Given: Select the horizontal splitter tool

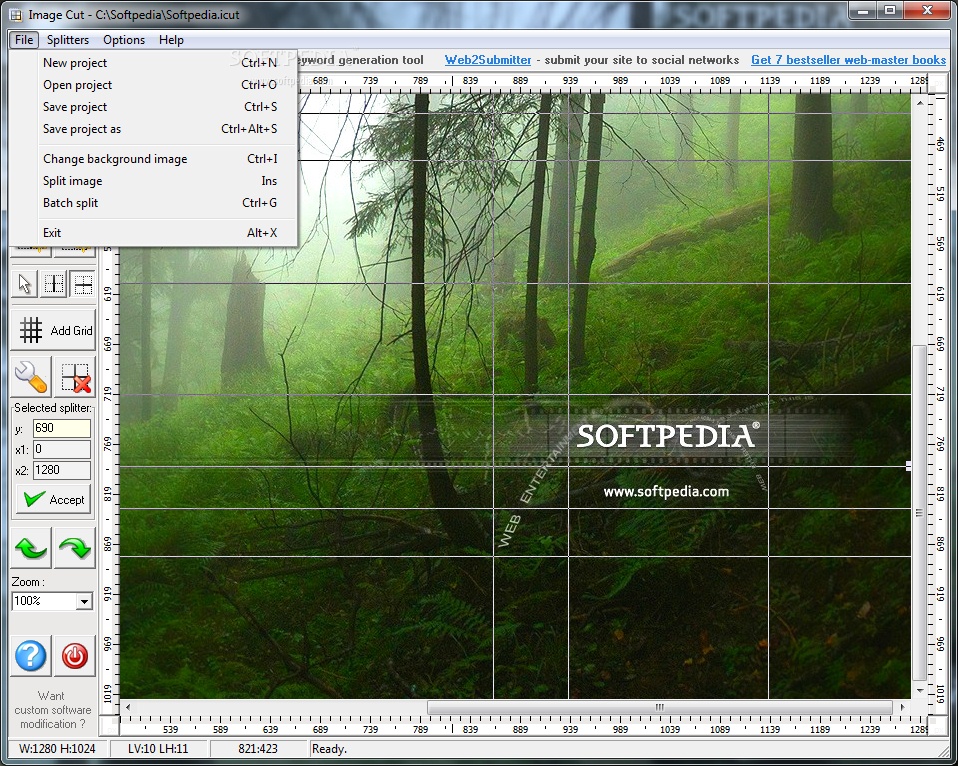Looking at the screenshot, I should [82, 285].
